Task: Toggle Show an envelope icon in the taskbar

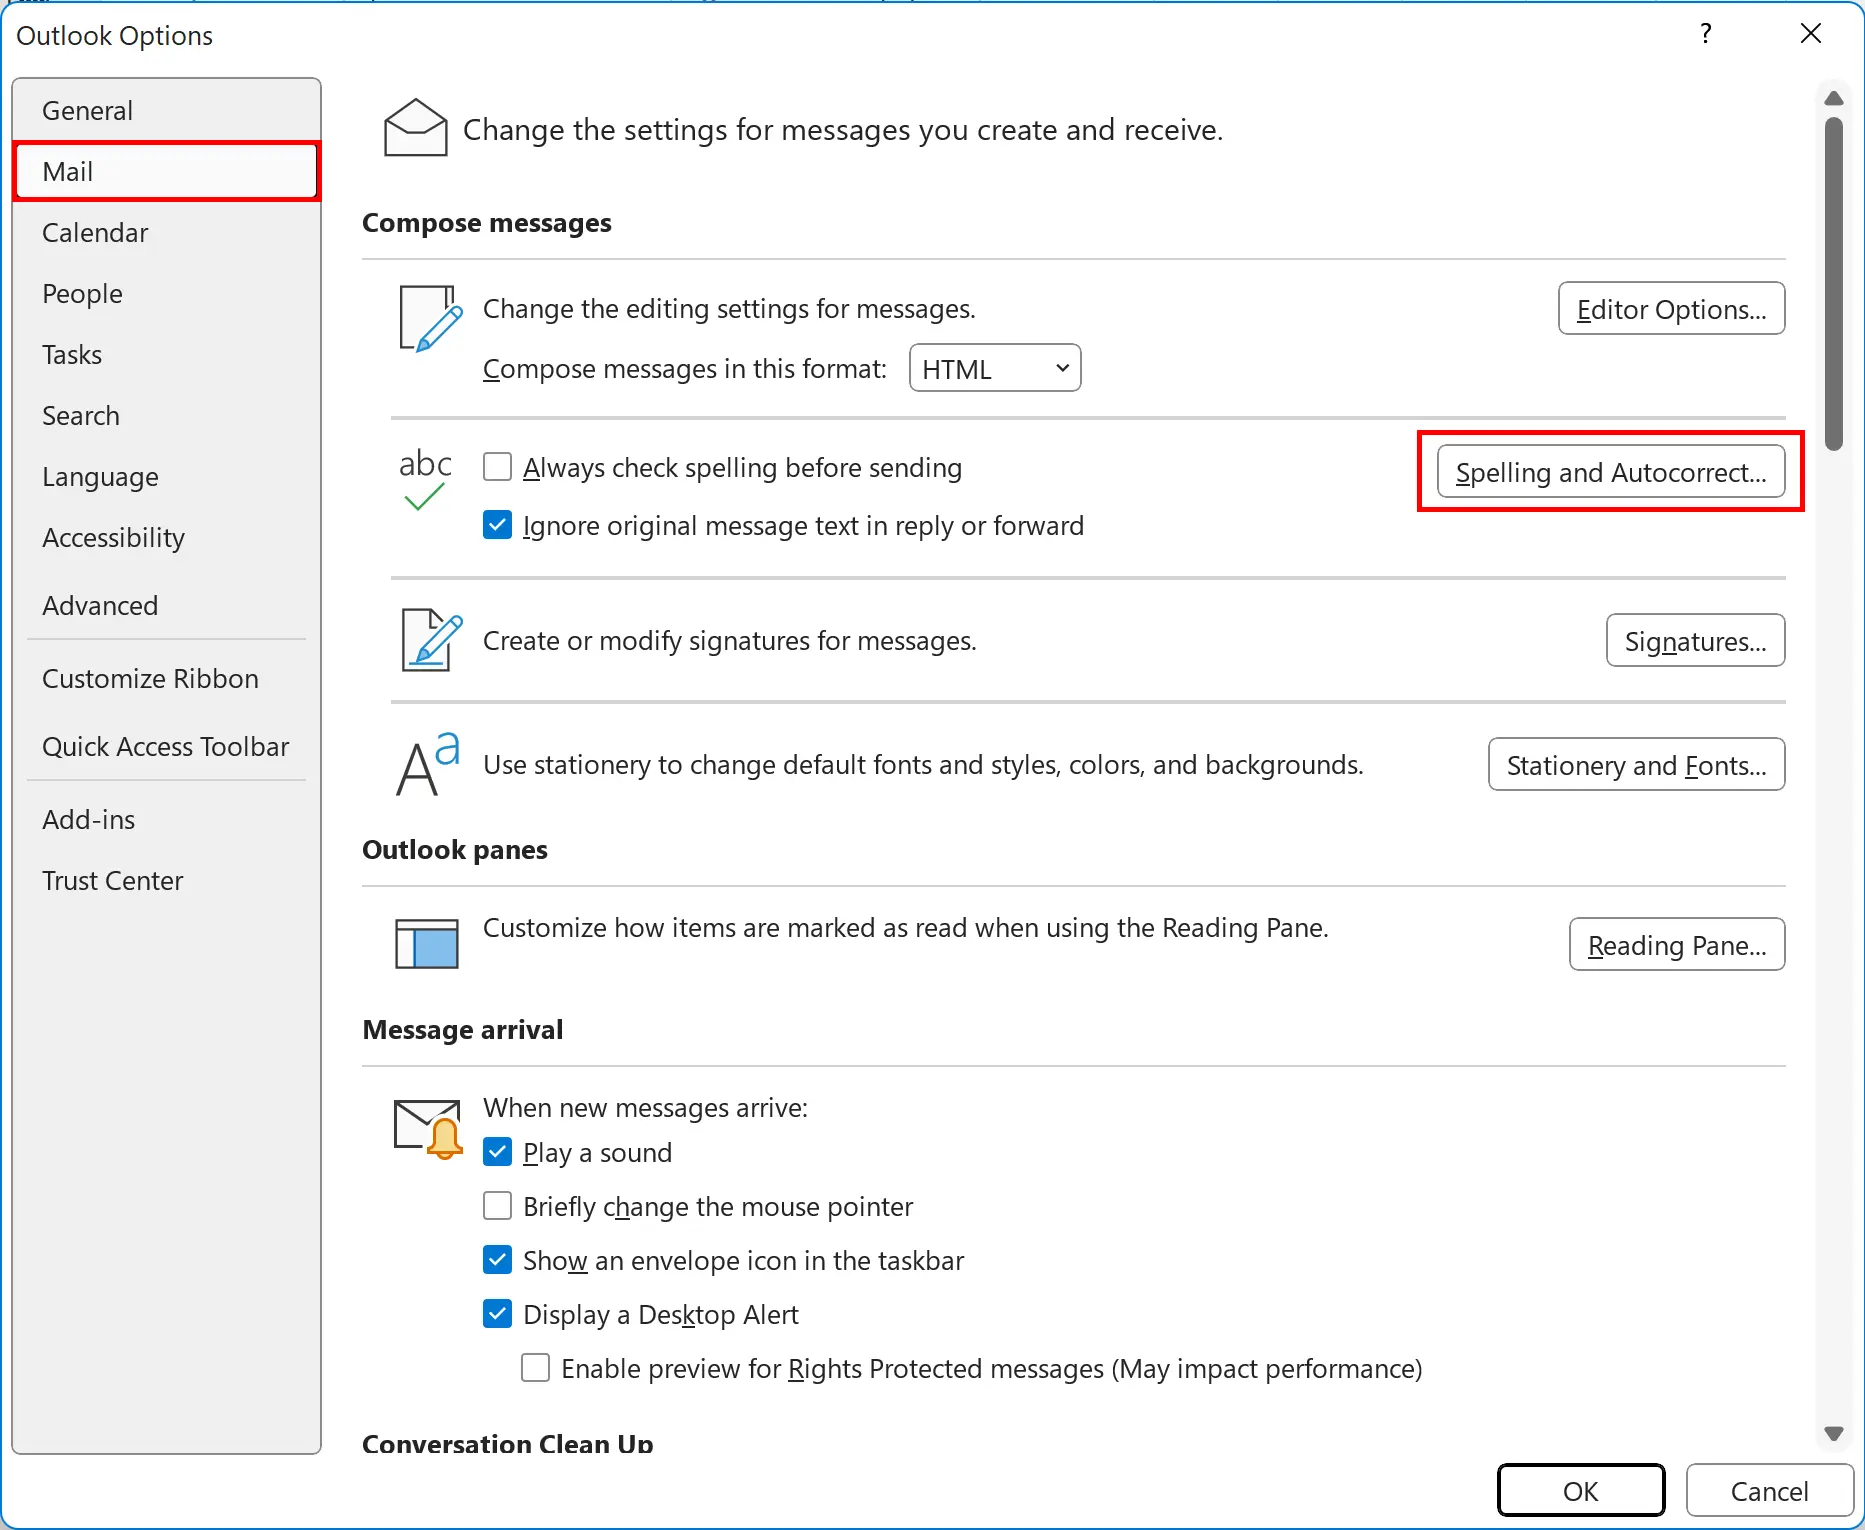Action: point(497,1260)
